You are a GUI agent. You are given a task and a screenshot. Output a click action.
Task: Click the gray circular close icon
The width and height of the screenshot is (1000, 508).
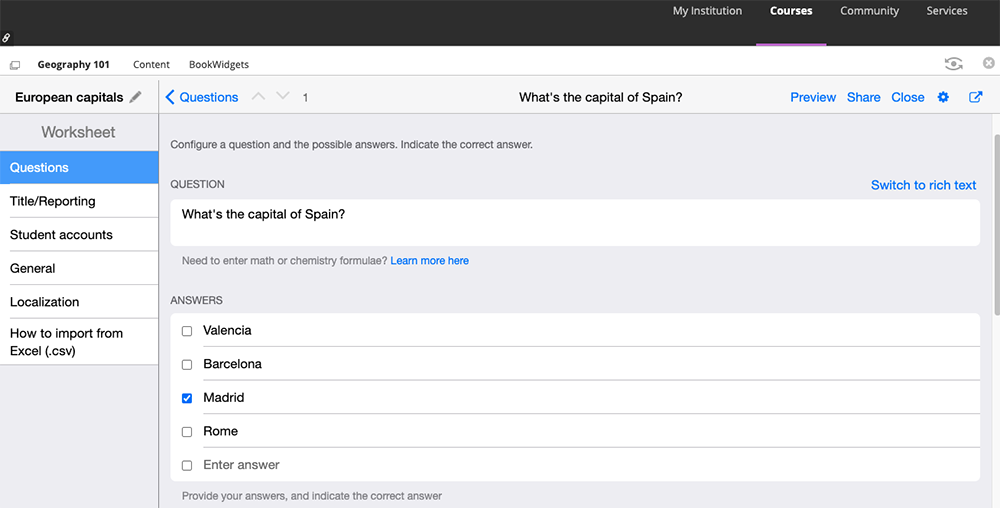pos(989,64)
